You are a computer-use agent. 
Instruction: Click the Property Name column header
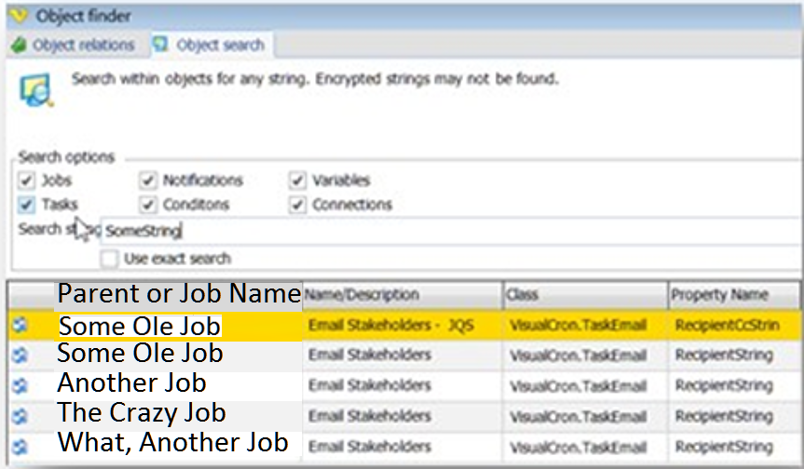tap(735, 295)
